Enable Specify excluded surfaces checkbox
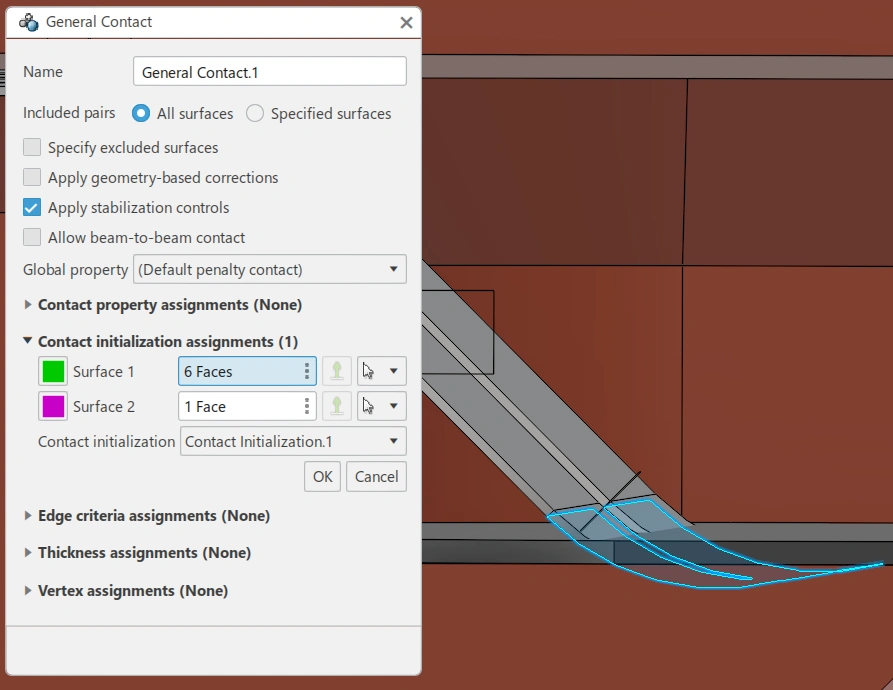Screen dimensions: 893x690 (32, 147)
